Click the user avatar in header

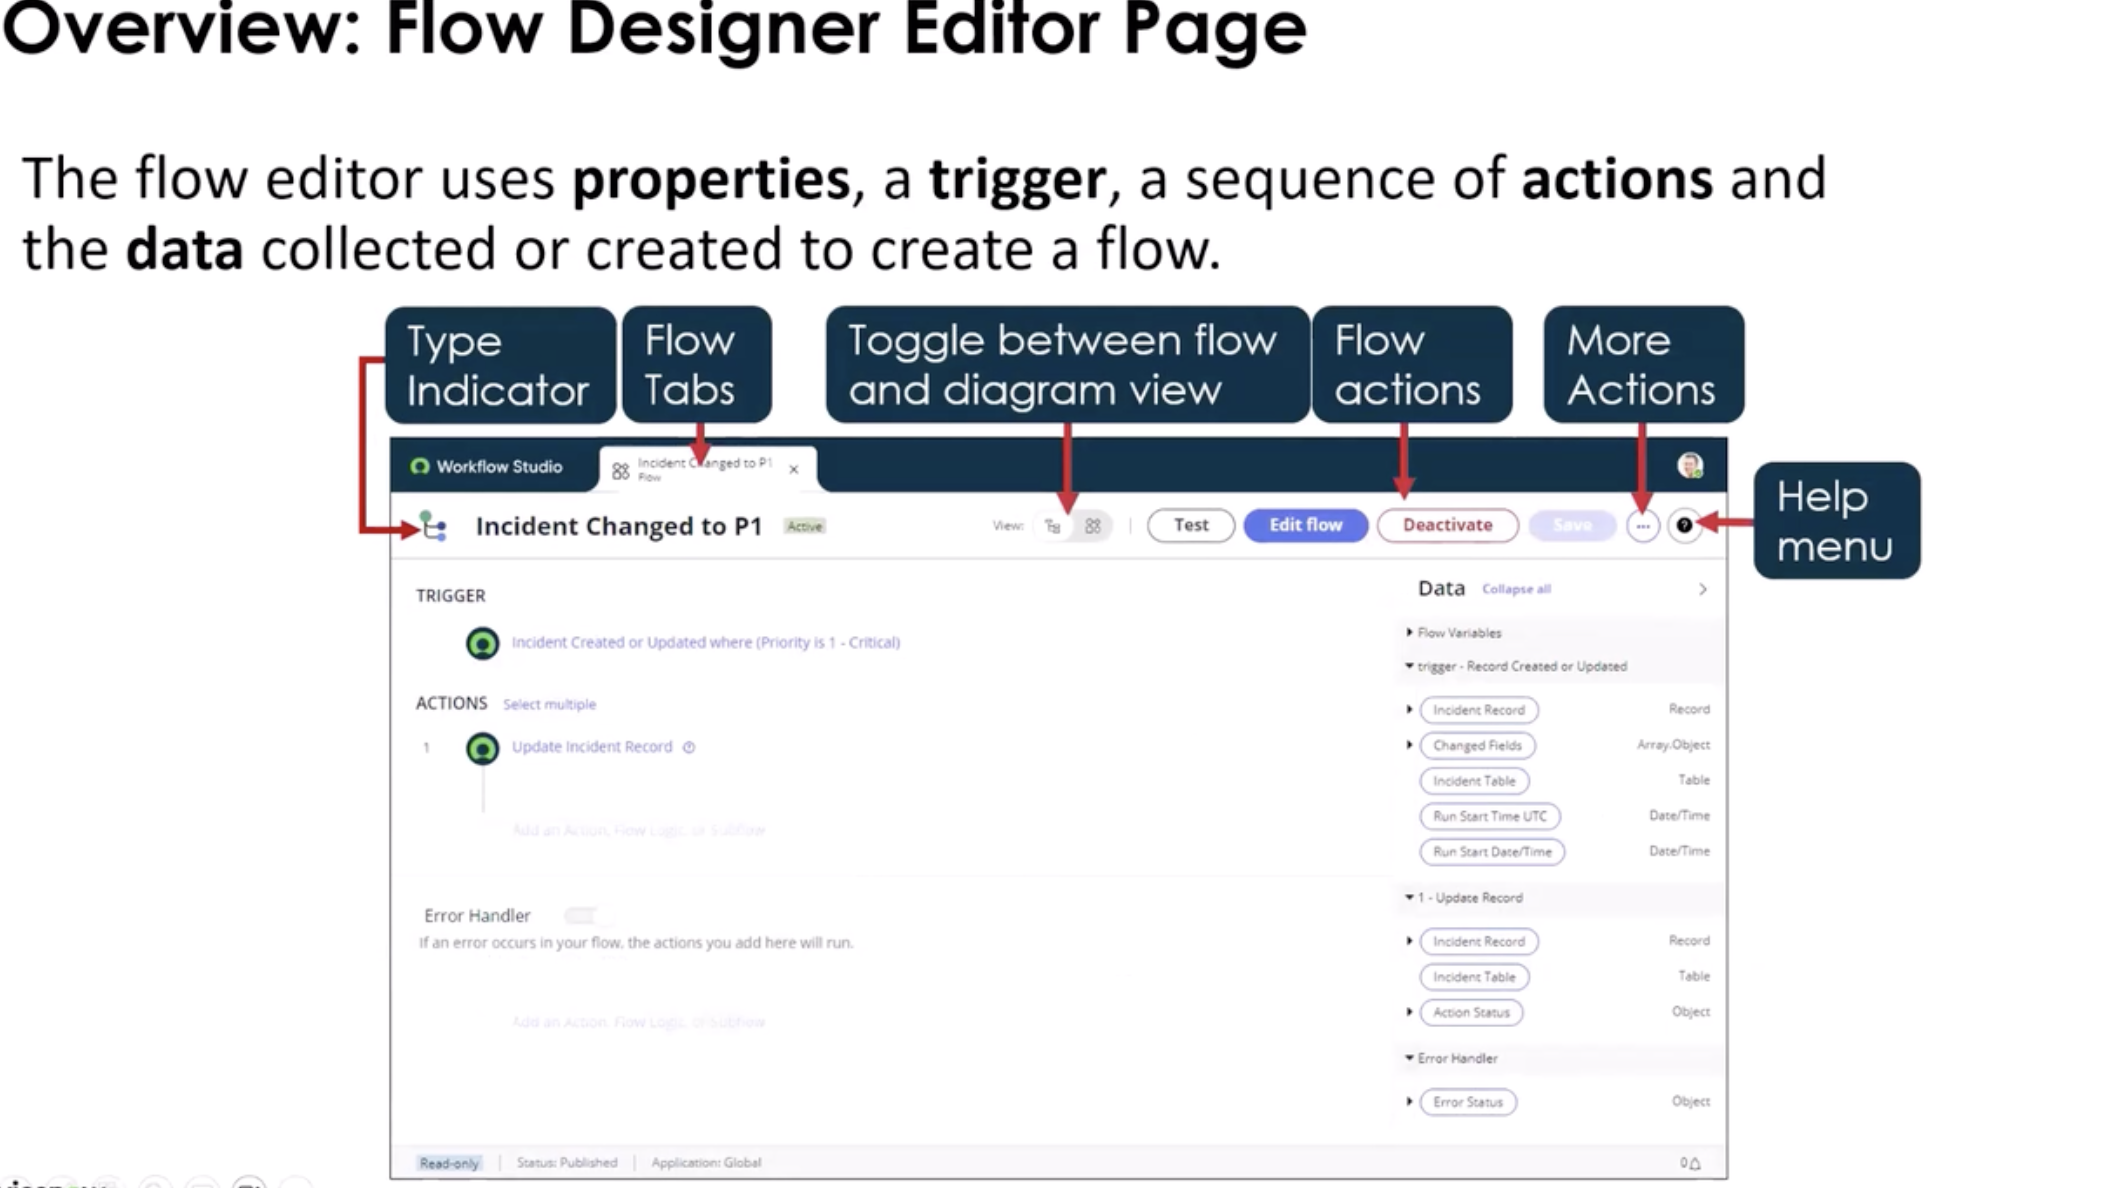[1690, 466]
